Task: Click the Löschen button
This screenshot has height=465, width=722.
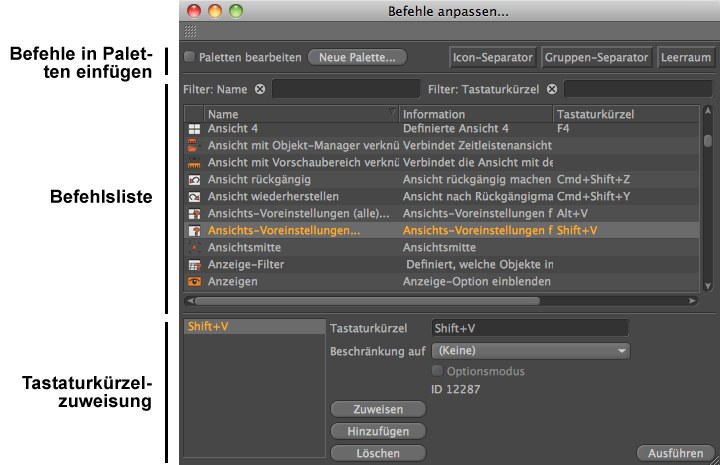Action: coord(377,453)
